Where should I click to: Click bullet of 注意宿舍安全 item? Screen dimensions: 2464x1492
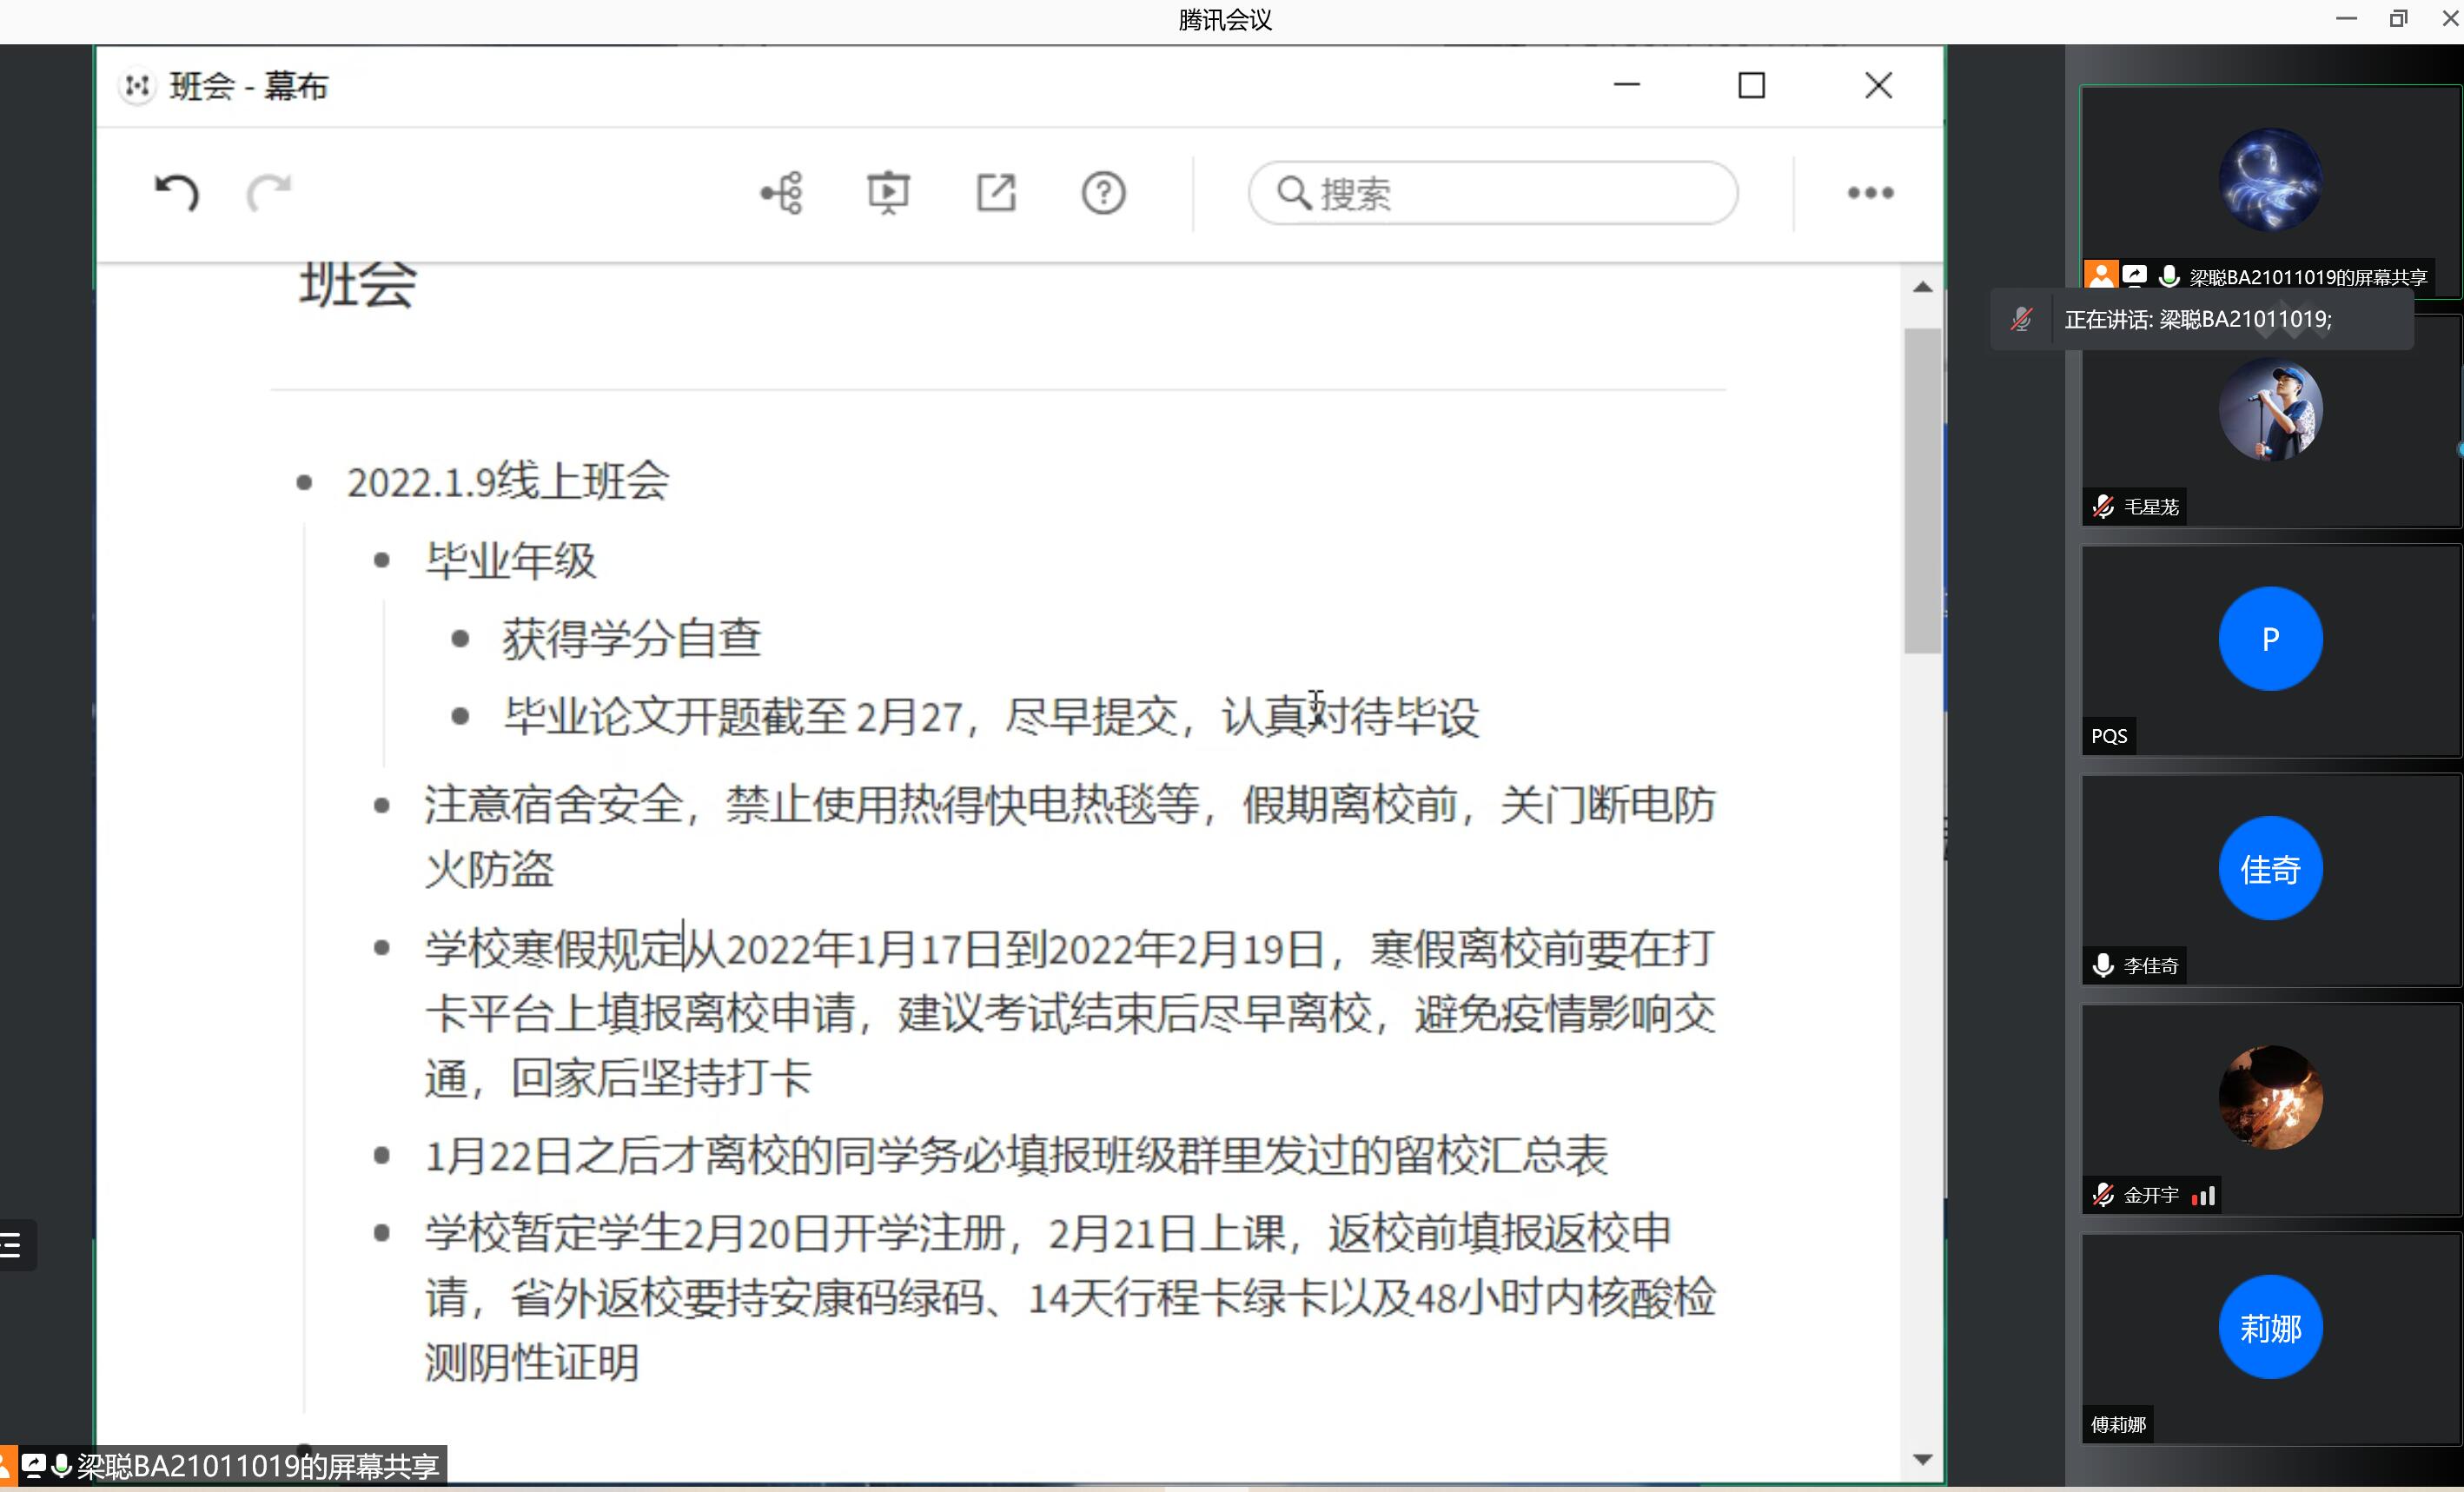pos(381,806)
